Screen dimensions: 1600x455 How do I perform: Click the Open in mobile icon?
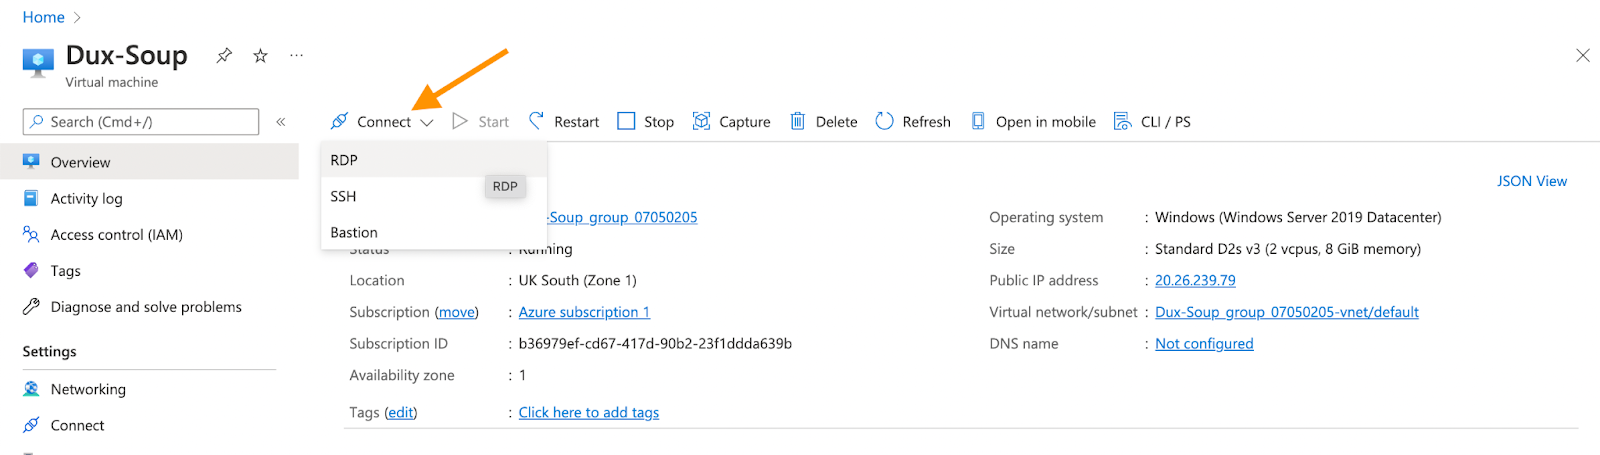[977, 121]
